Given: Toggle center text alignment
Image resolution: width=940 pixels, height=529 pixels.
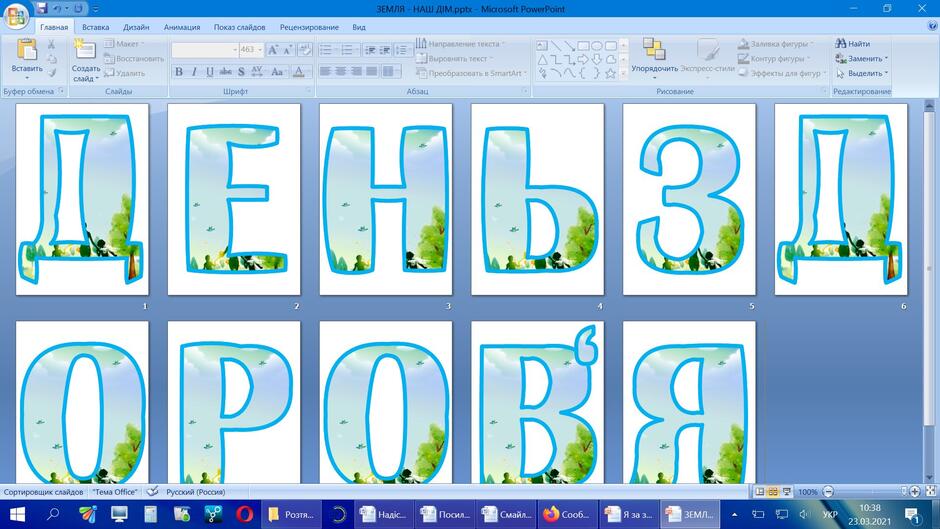Looking at the screenshot, I should click(341, 72).
